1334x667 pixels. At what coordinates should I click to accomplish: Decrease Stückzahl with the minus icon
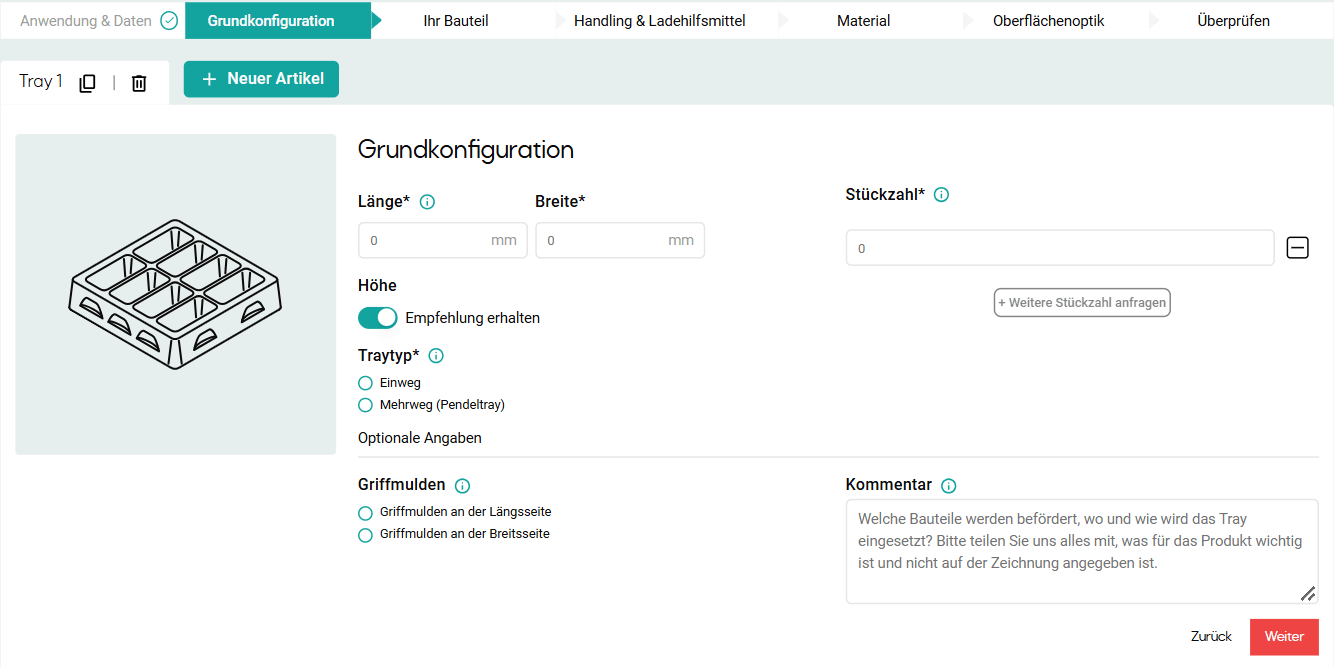[1297, 247]
